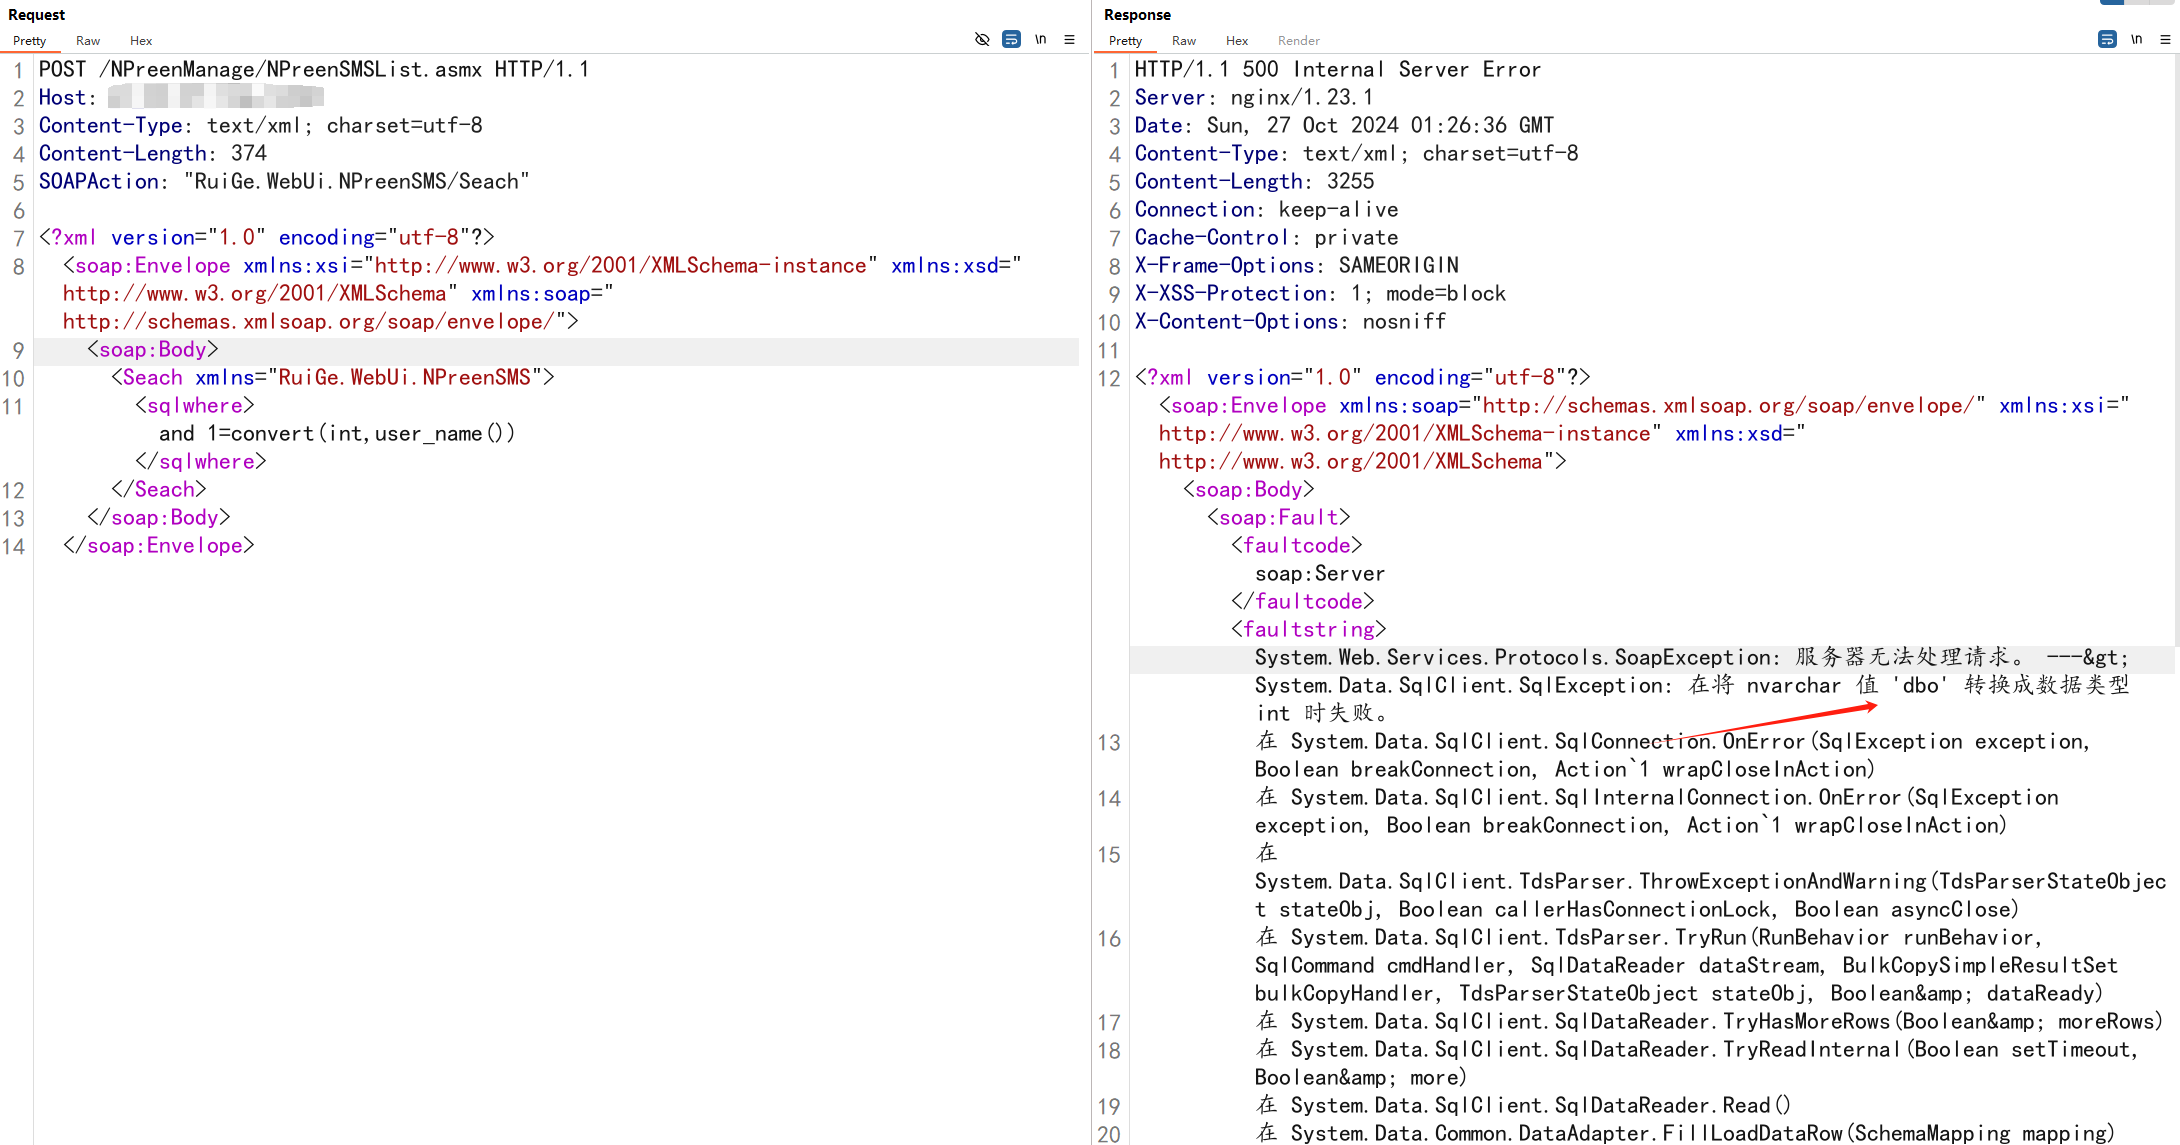
Task: Show \n characters in Response panel
Action: [2136, 39]
